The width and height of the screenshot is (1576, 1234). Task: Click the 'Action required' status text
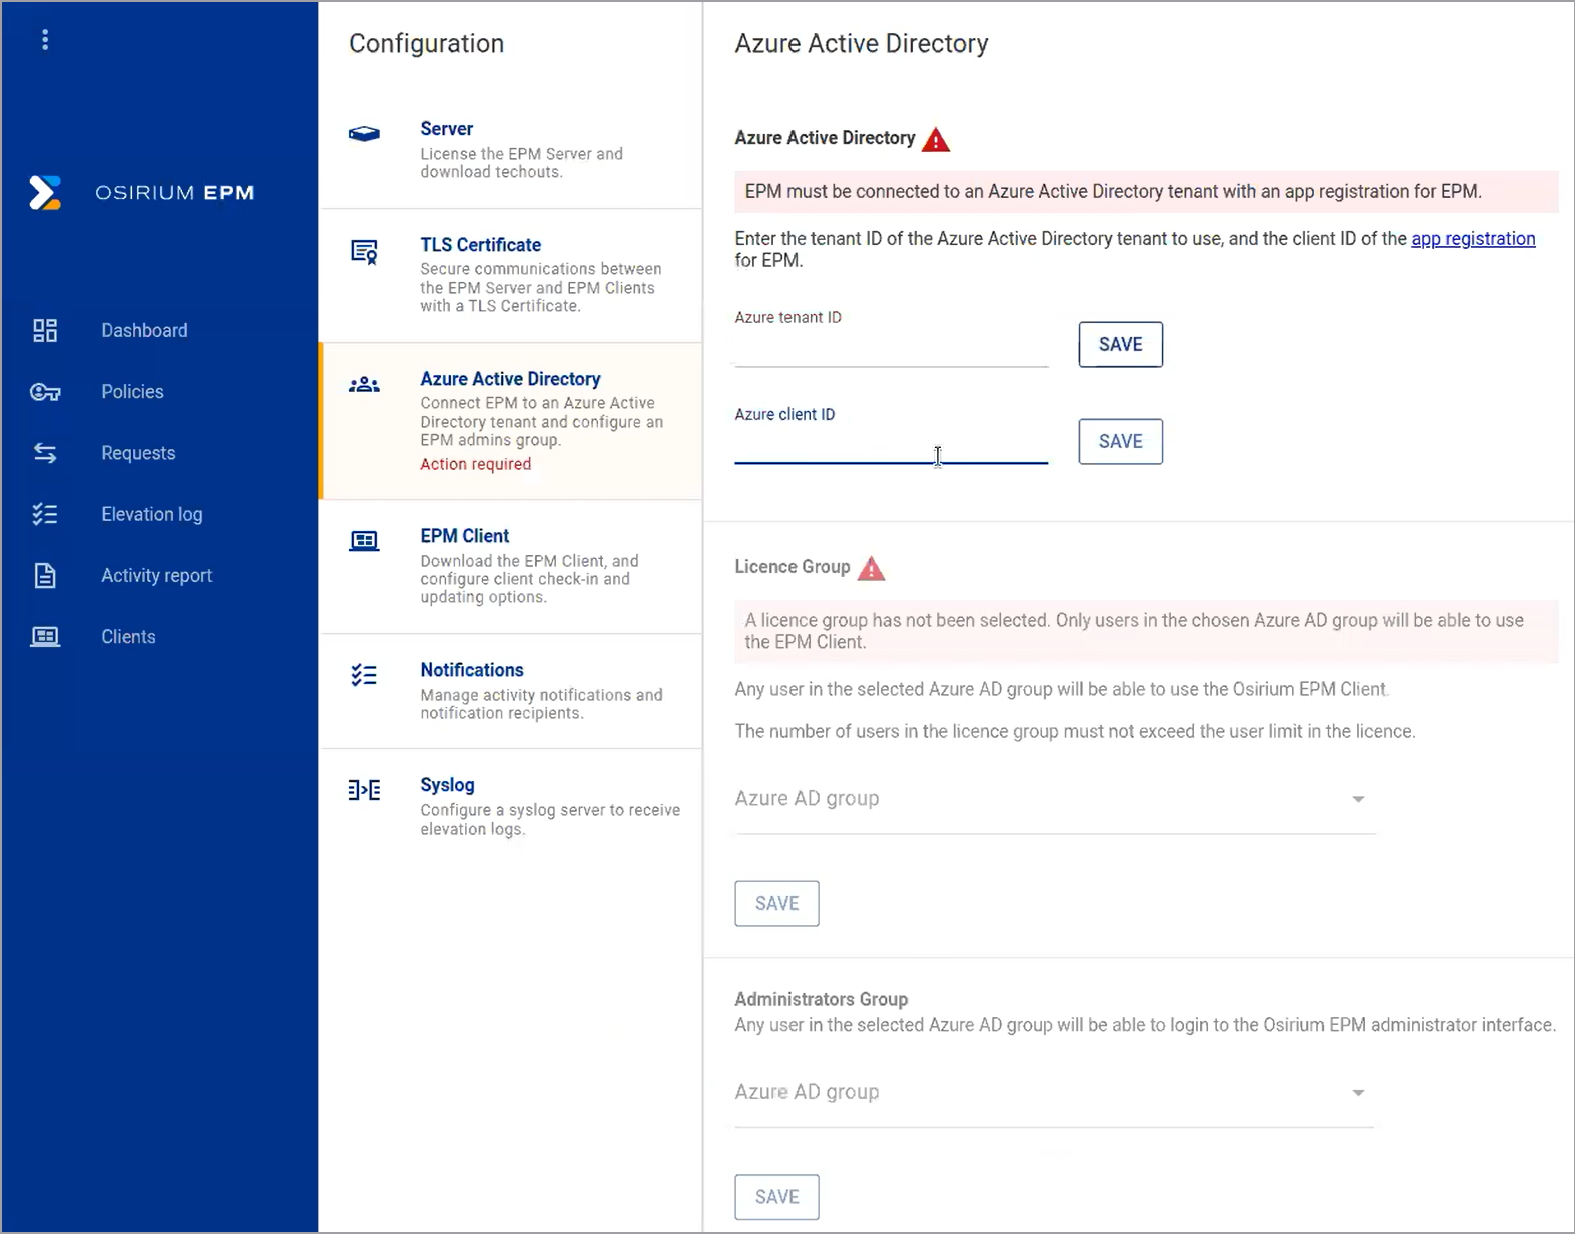(476, 464)
